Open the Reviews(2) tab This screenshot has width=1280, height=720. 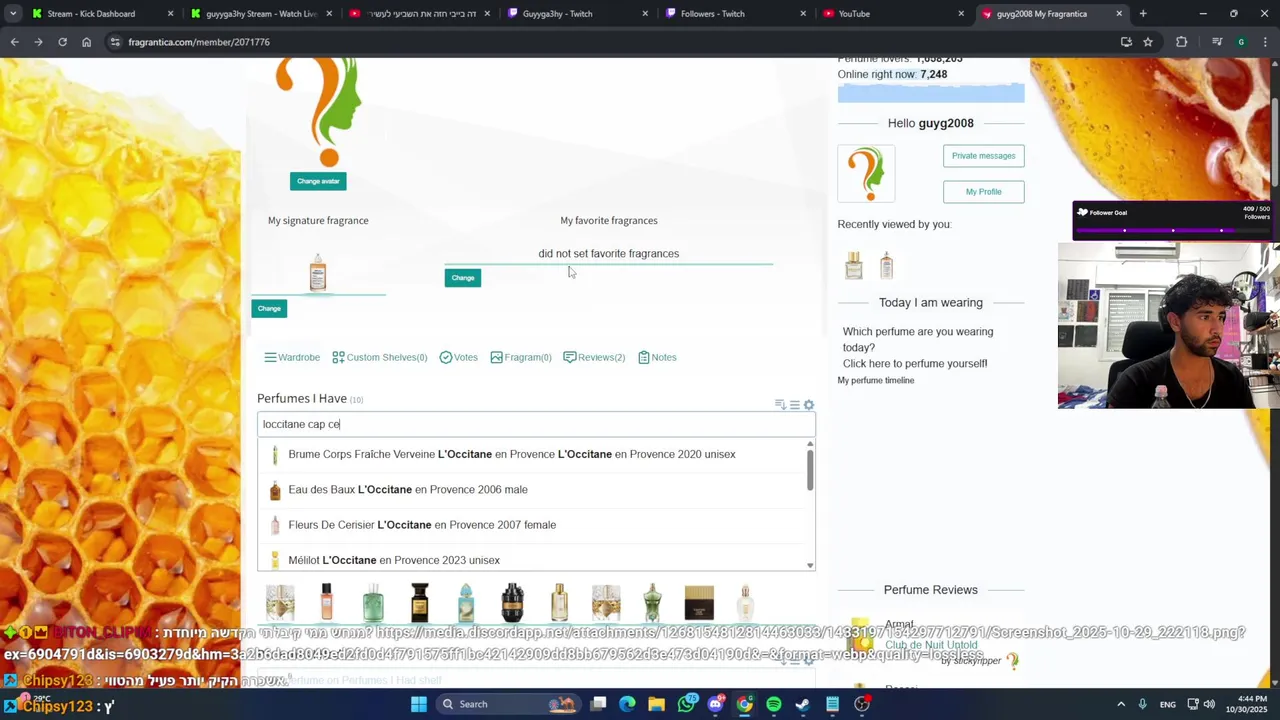594,357
